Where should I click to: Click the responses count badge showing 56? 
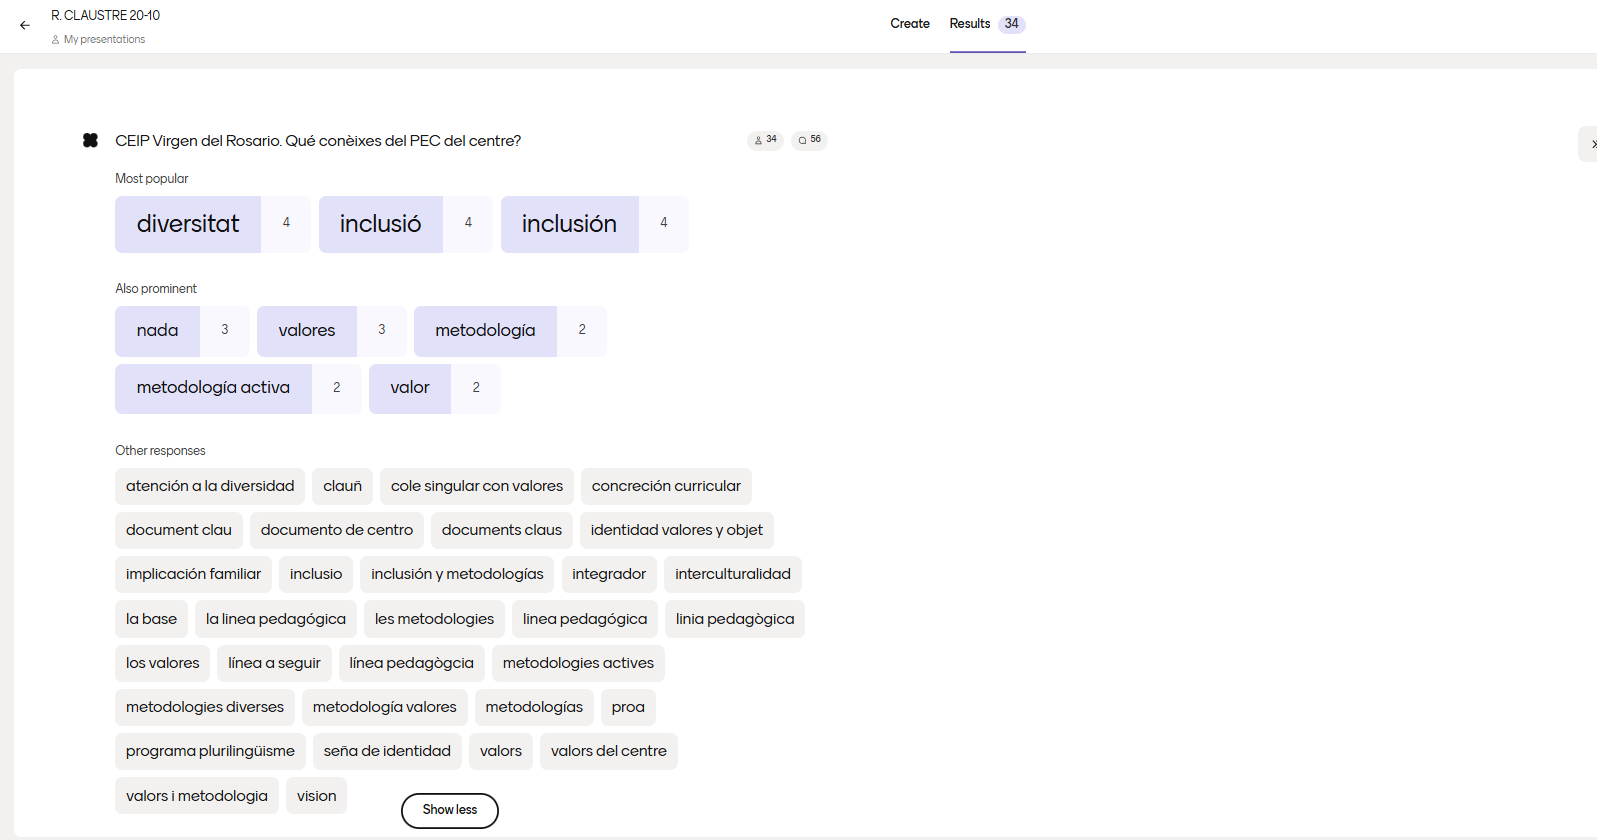pyautogui.click(x=809, y=140)
